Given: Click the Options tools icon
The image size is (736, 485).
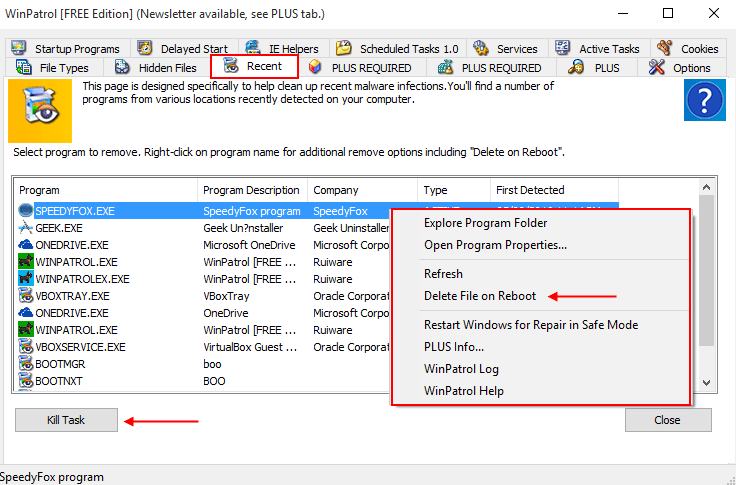Looking at the screenshot, I should (x=657, y=67).
